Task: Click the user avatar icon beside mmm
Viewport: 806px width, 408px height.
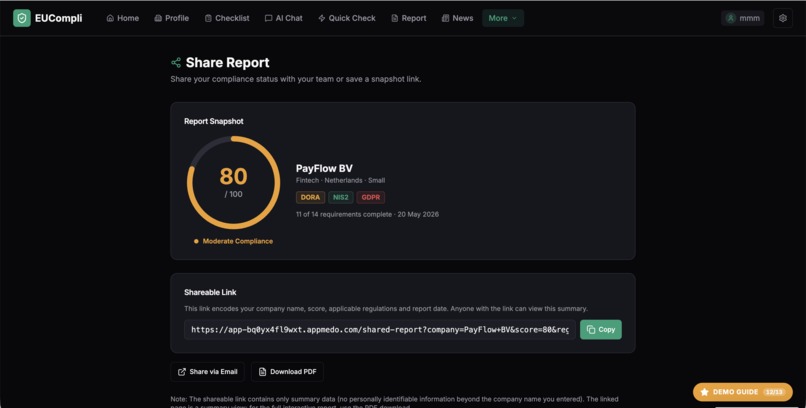Action: (730, 18)
